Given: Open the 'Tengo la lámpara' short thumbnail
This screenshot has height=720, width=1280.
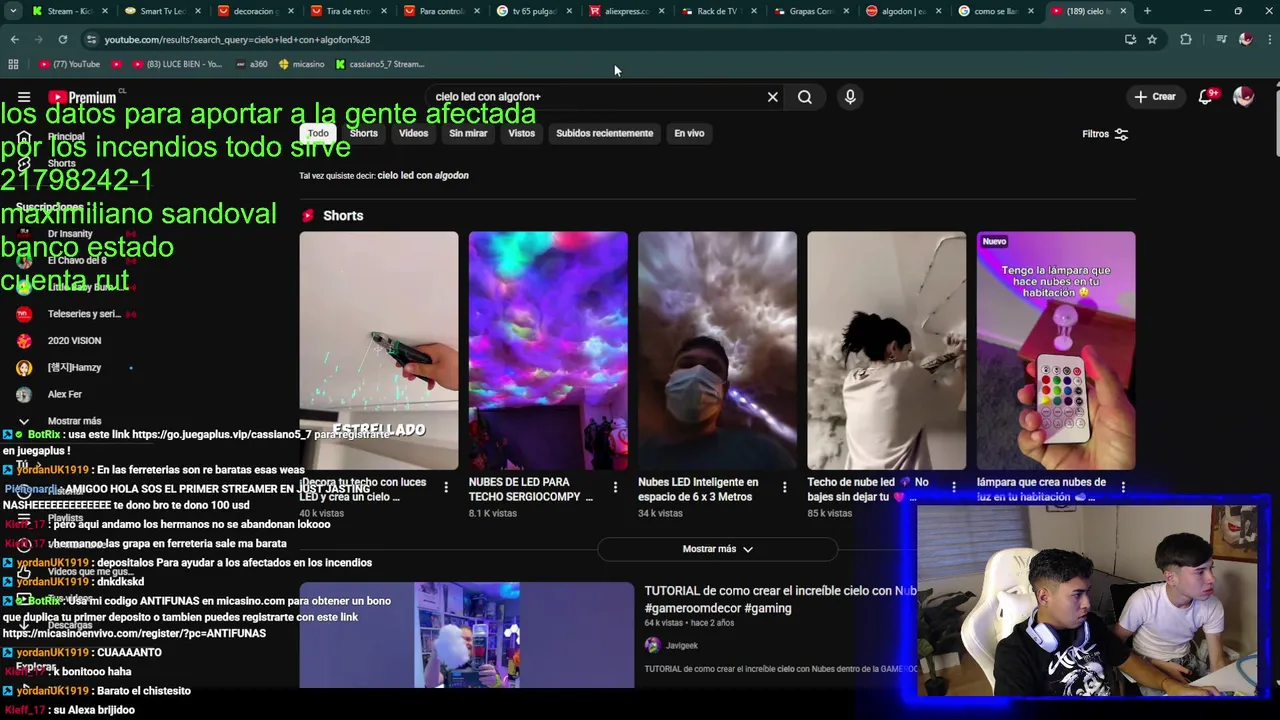Looking at the screenshot, I should click(x=1056, y=351).
